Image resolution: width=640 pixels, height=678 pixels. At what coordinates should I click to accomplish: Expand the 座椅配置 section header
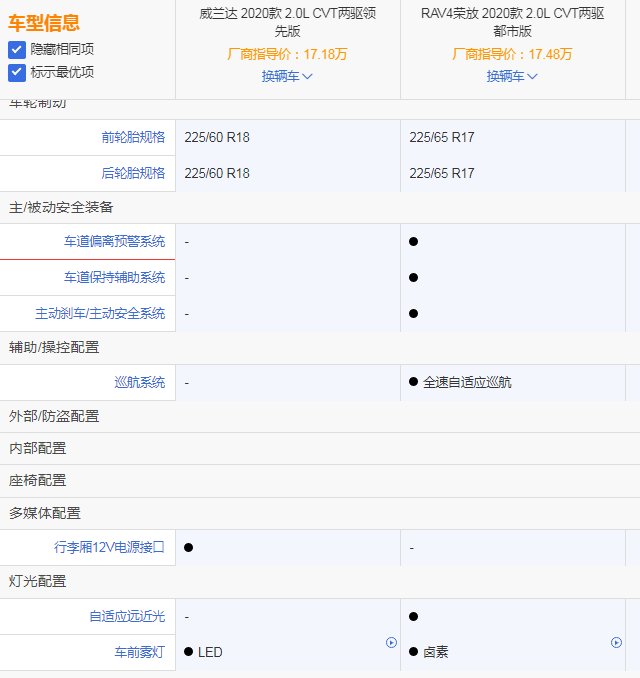(38, 480)
